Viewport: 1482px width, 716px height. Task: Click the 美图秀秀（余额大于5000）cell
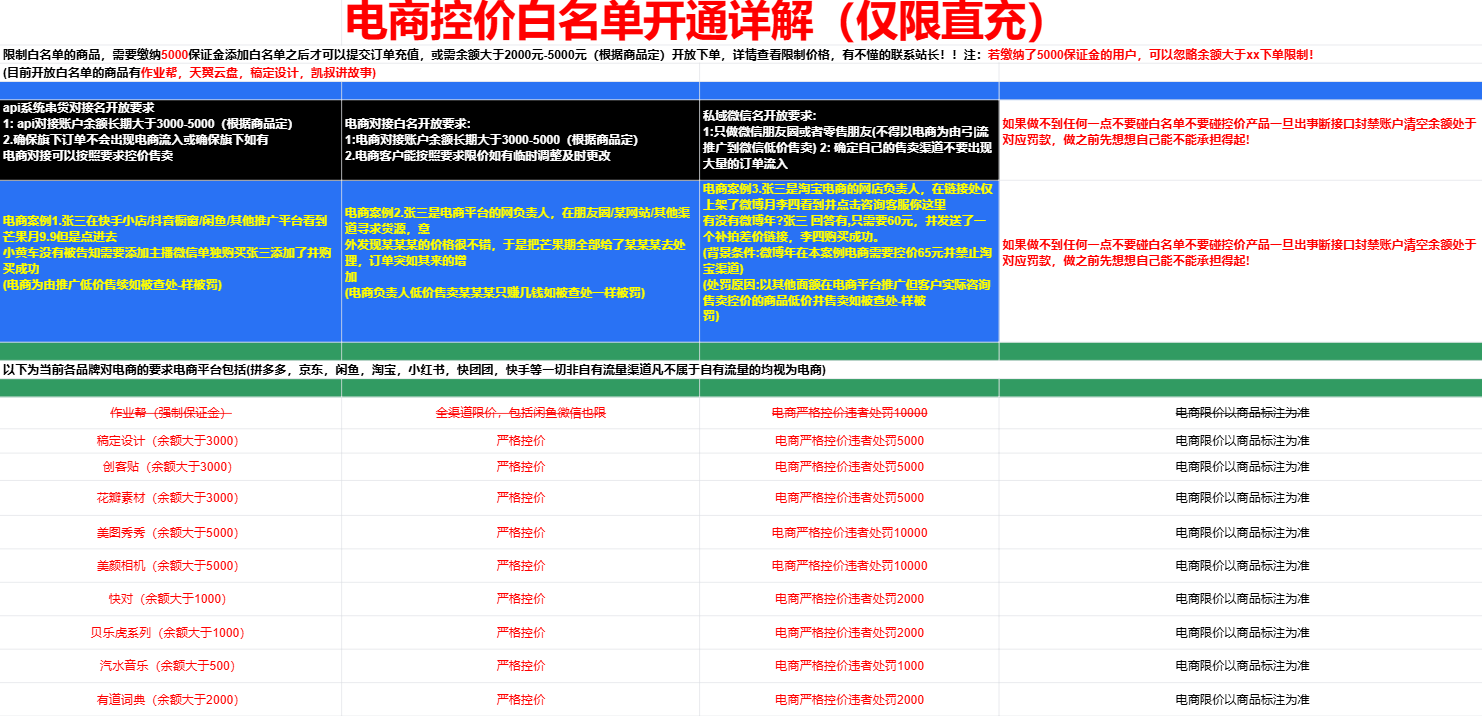coord(168,533)
